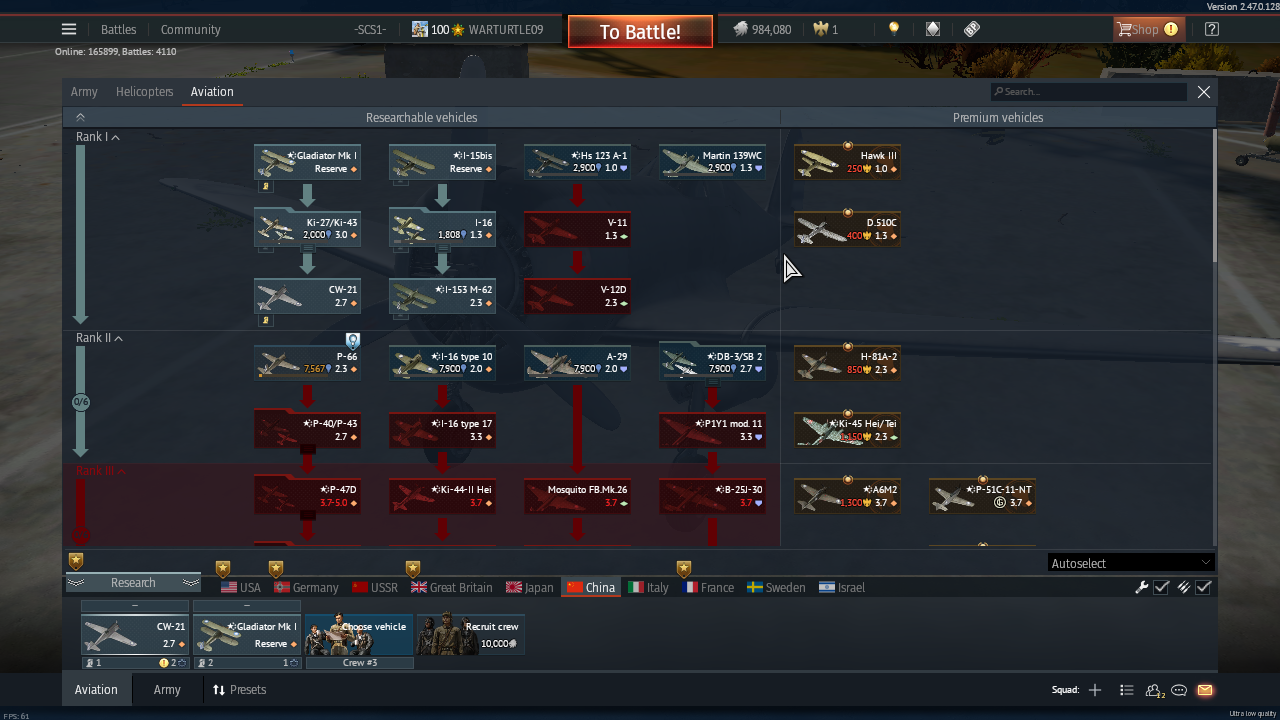1280x720 pixels.
Task: Click the research tree vertical scrollbar
Action: (1215, 195)
